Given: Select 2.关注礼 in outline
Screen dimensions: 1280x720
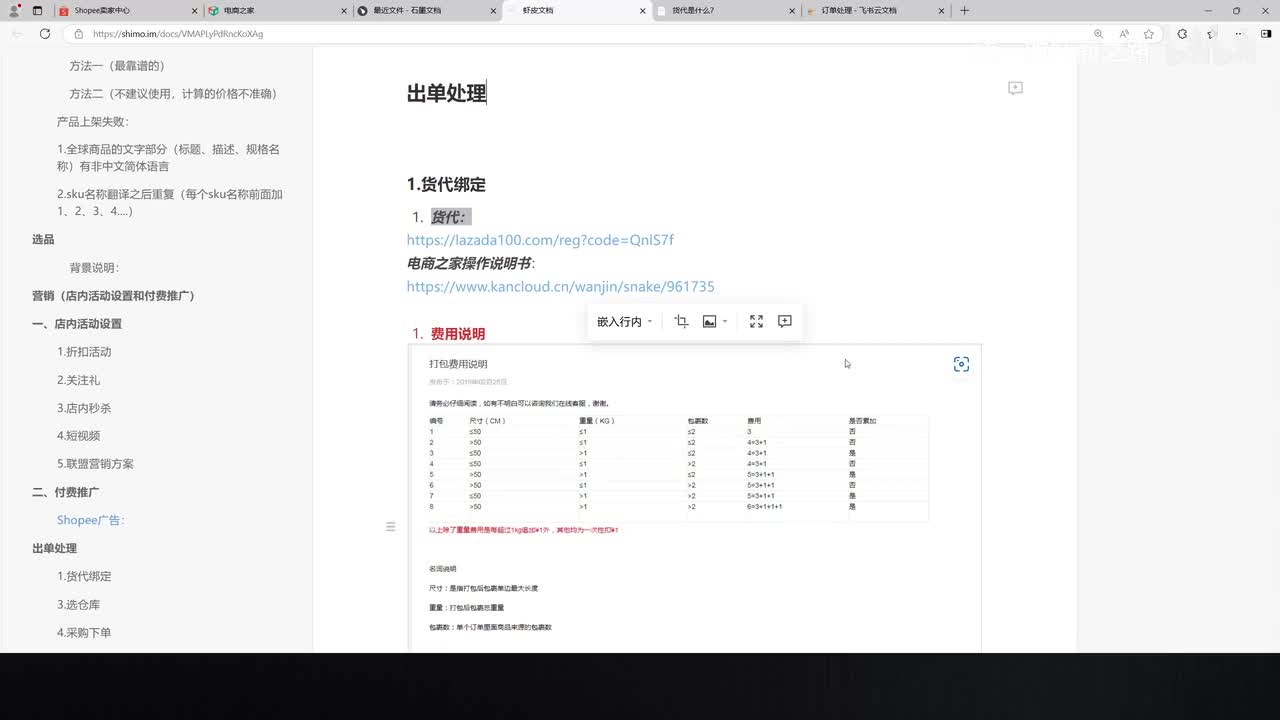Looking at the screenshot, I should click(x=78, y=380).
